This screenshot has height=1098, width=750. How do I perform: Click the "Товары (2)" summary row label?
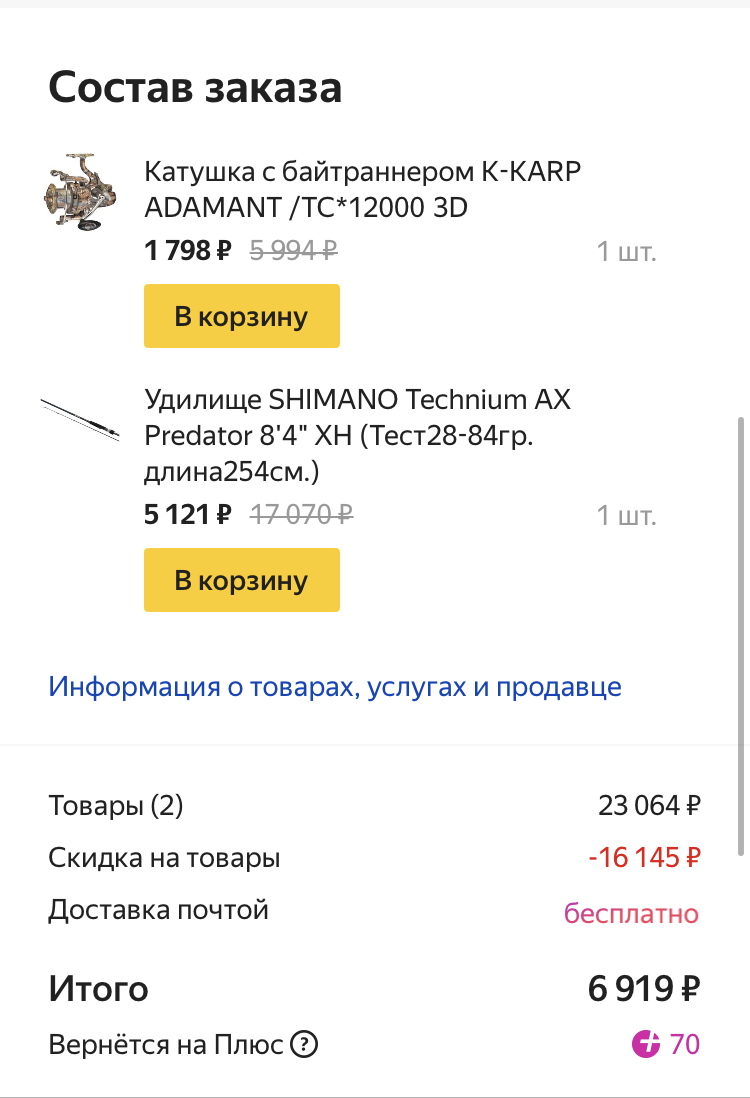coord(116,805)
